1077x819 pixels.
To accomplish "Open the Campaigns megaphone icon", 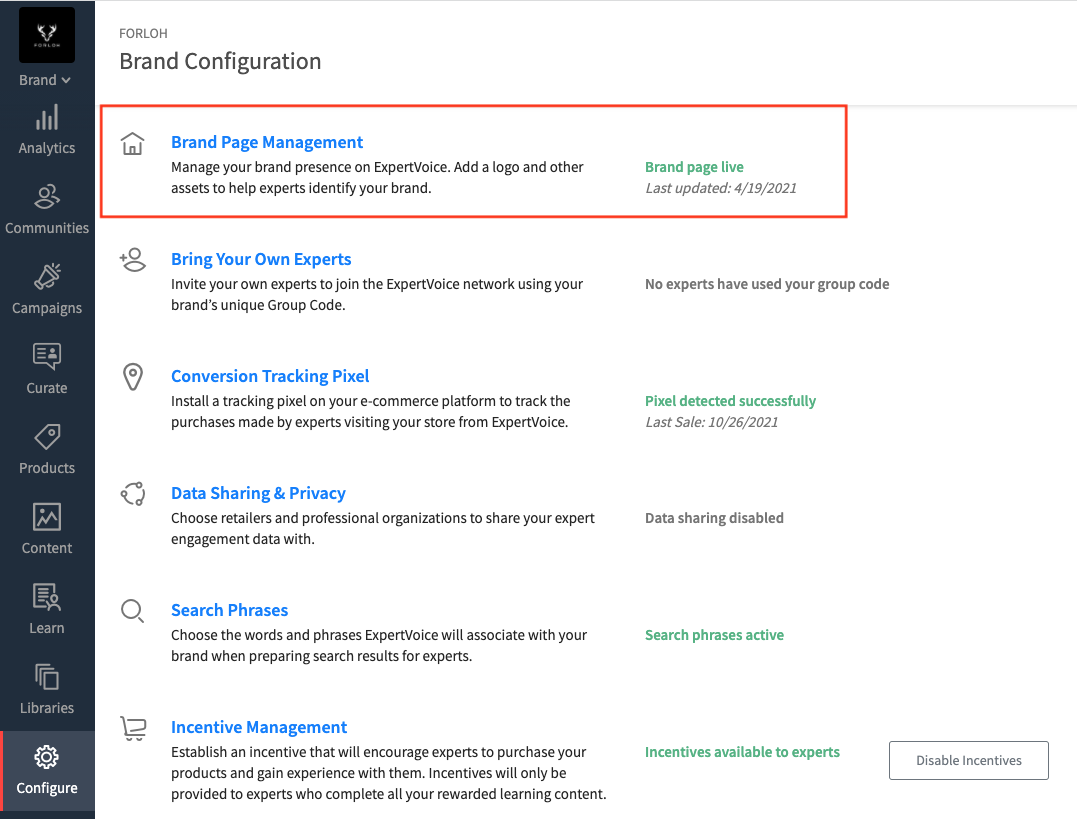I will (47, 277).
